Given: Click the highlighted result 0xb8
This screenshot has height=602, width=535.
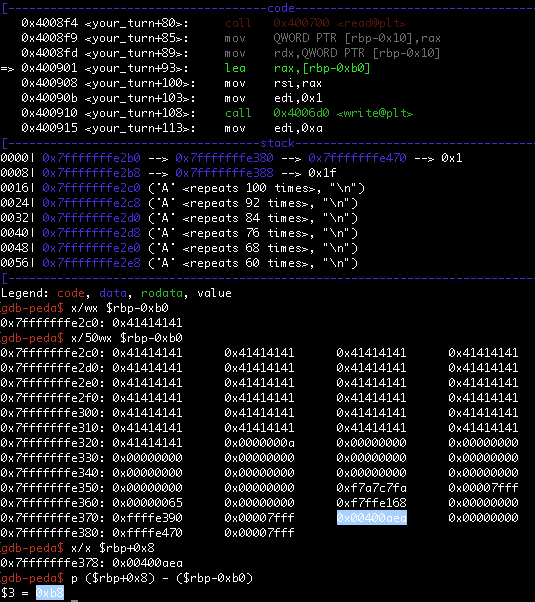Looking at the screenshot, I should pyautogui.click(x=50, y=593).
